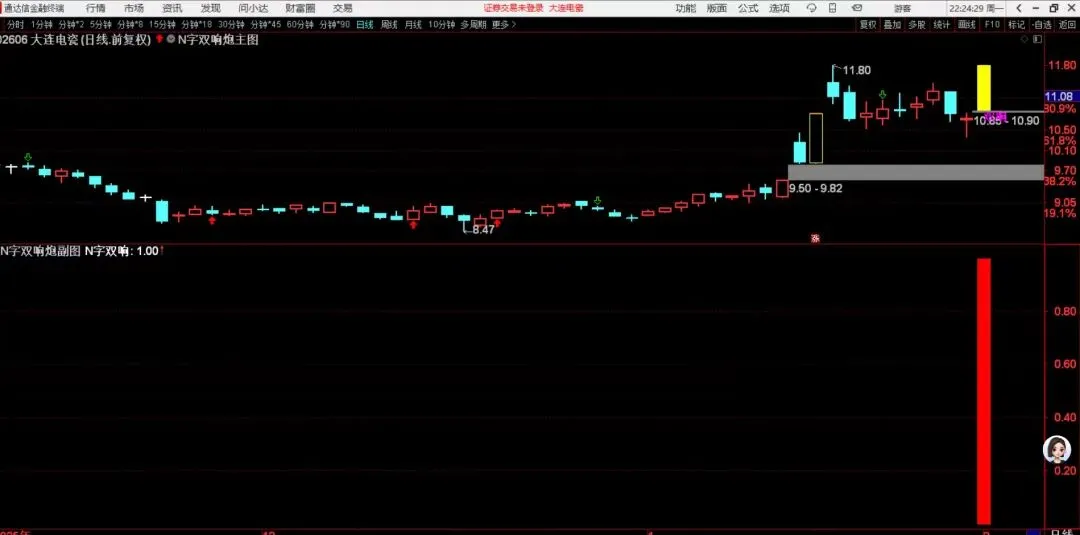Switch to the 分钟*90 period tab
This screenshot has height=535, width=1080.
coord(335,24)
